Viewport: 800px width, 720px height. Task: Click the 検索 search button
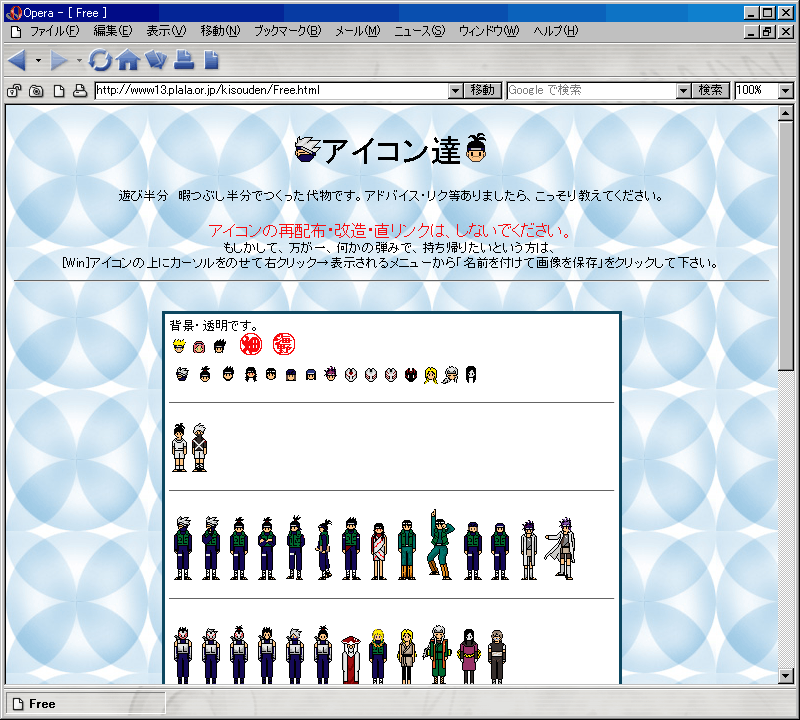710,90
